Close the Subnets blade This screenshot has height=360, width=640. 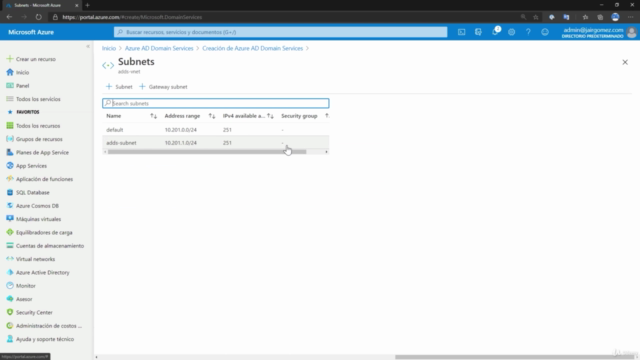[625, 62]
